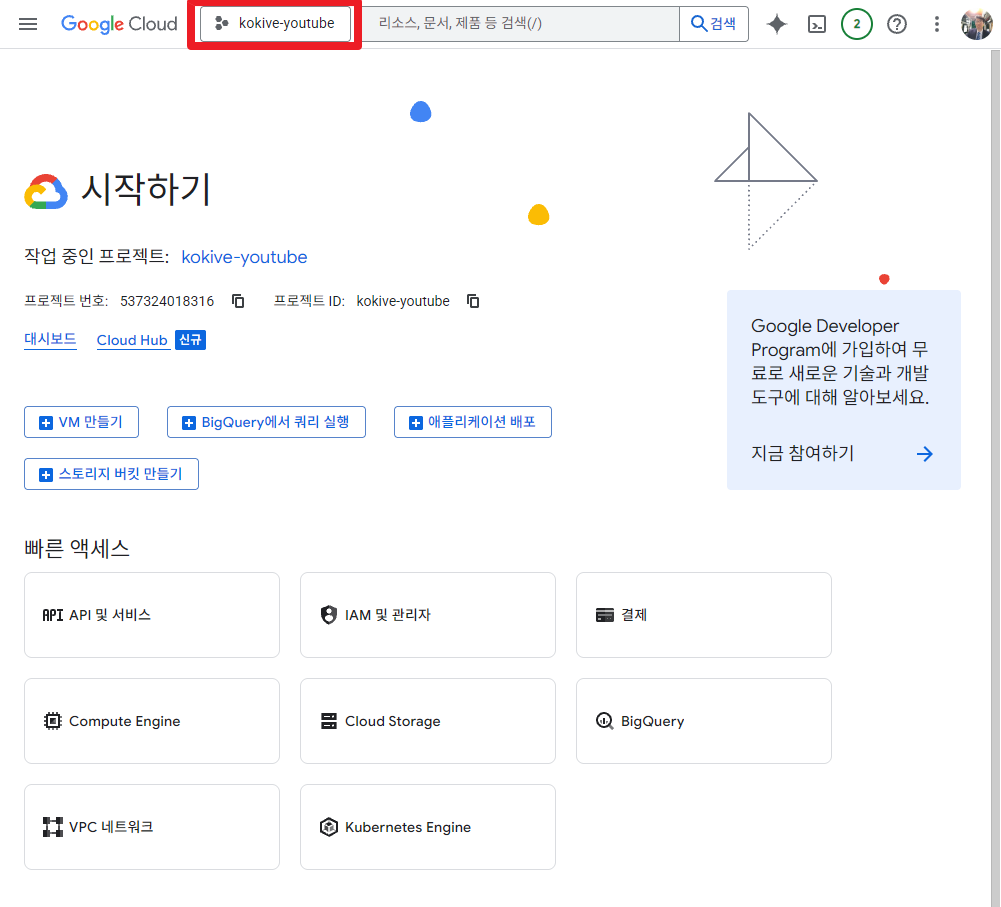Click the VM 만들기 button
This screenshot has height=907, width=1001.
click(x=81, y=421)
